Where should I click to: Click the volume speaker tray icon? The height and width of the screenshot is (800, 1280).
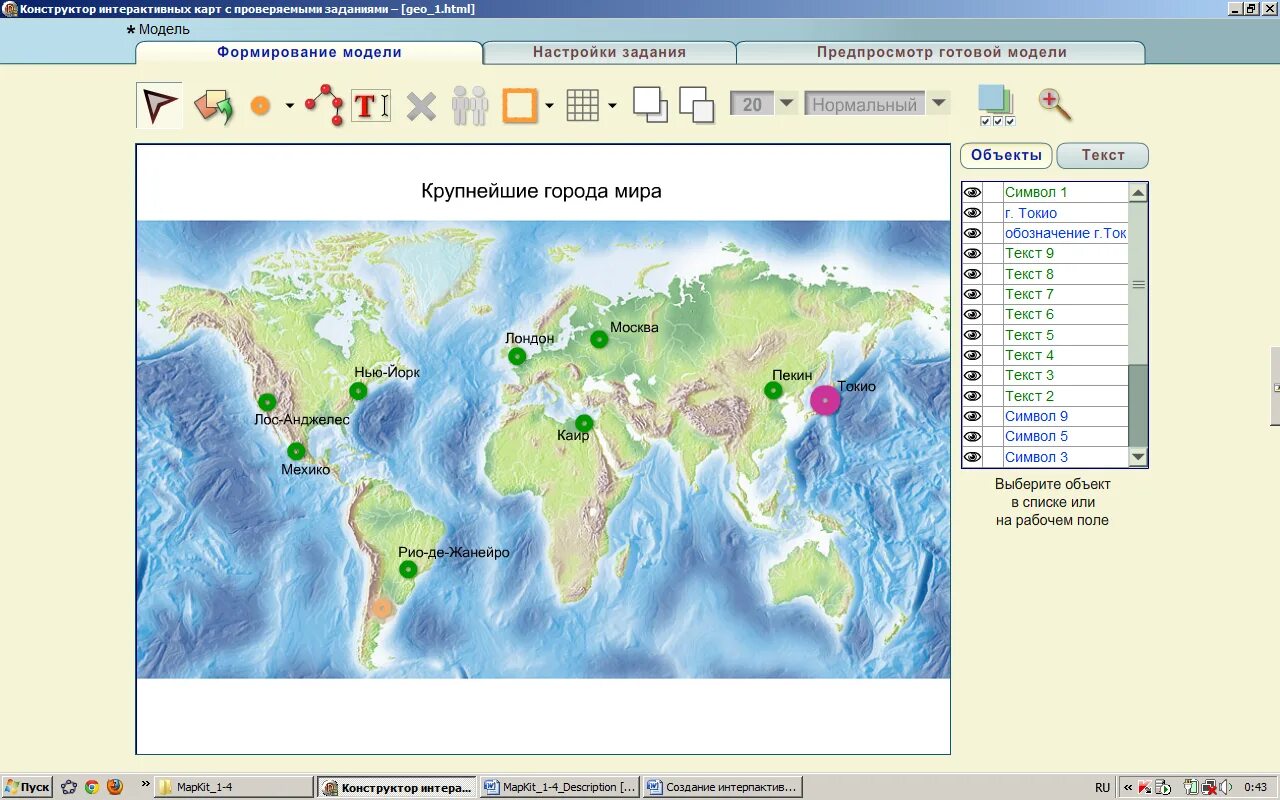[x=1226, y=787]
